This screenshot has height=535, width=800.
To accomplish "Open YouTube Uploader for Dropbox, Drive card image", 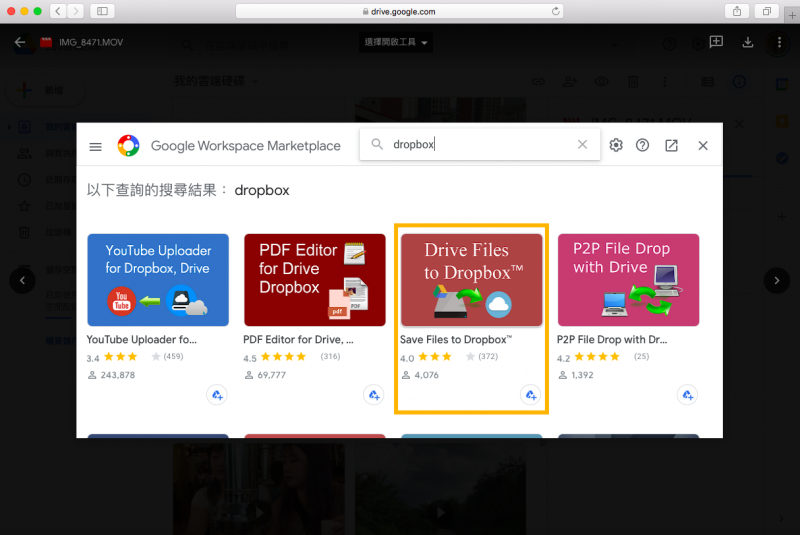I will pyautogui.click(x=158, y=280).
